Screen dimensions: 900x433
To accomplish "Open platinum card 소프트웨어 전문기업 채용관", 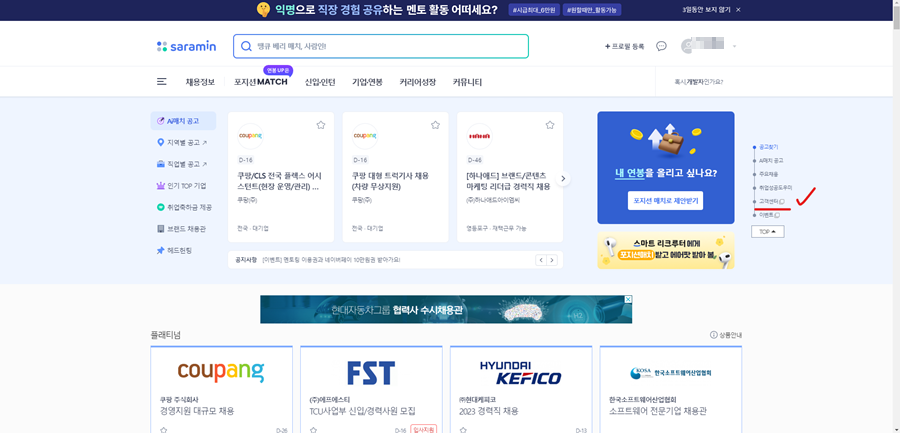I will coord(670,389).
